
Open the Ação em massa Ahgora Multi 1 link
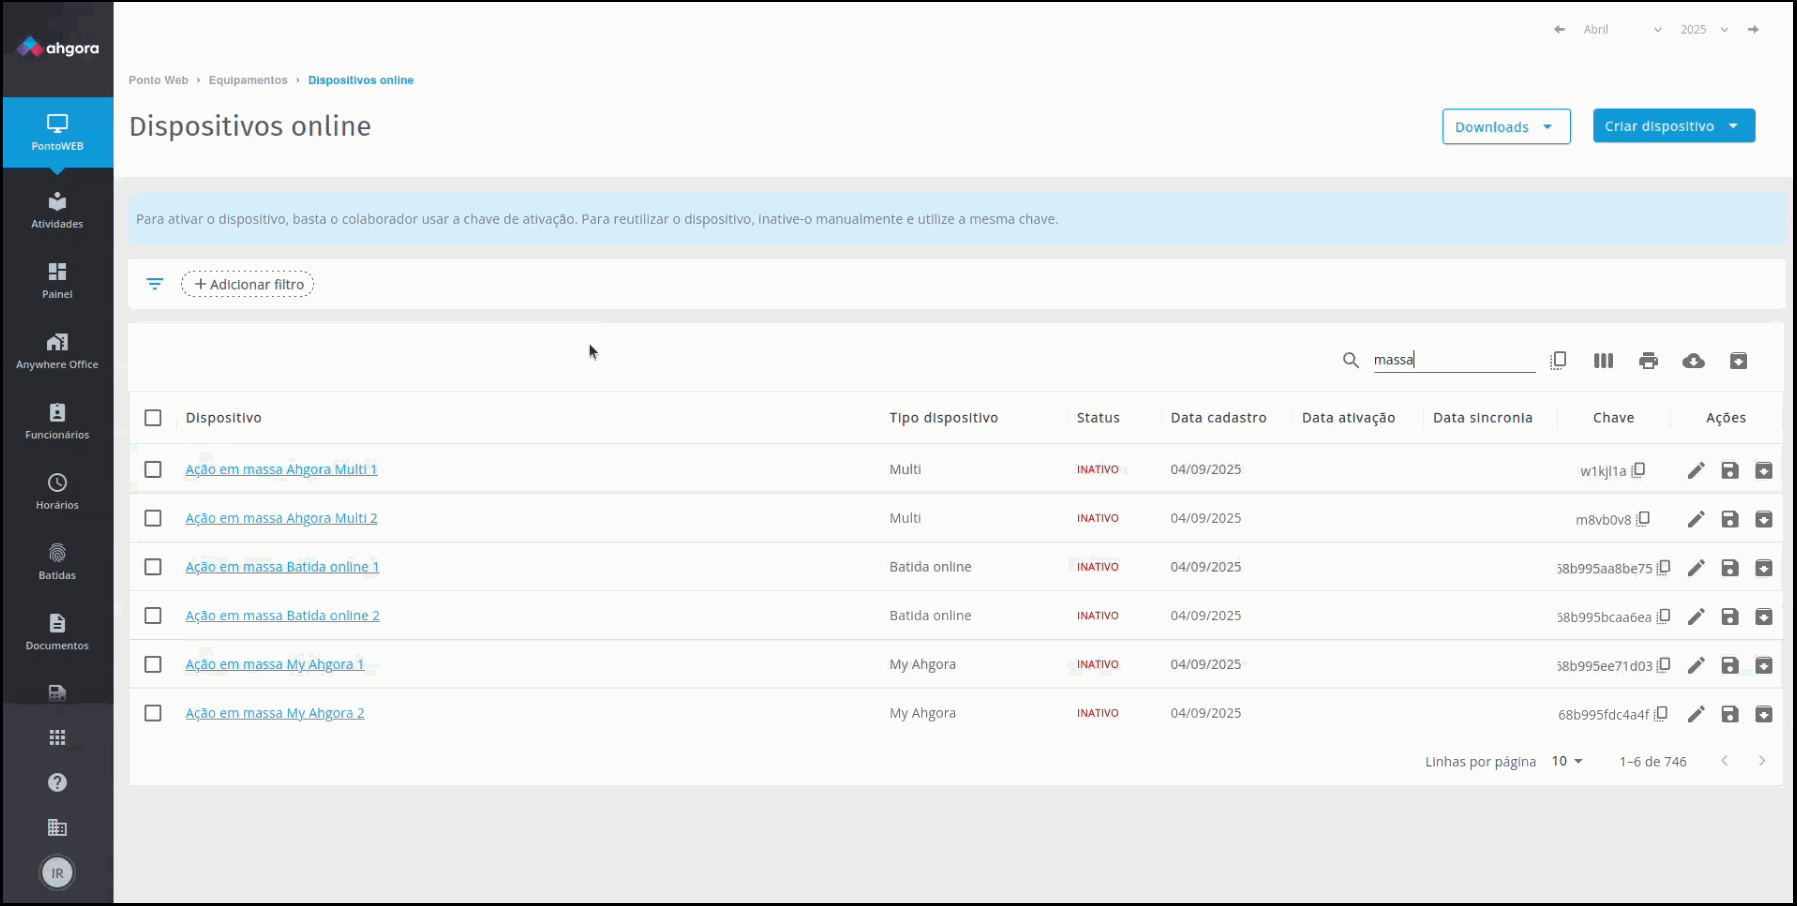coord(281,469)
